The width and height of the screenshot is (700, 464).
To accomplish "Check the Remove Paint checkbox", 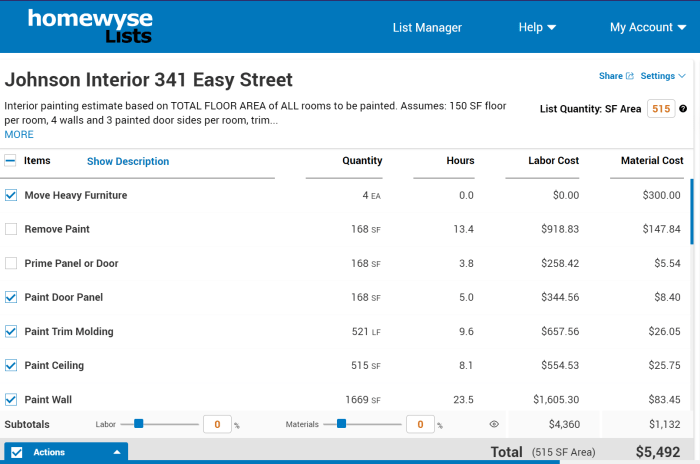I will (11, 229).
